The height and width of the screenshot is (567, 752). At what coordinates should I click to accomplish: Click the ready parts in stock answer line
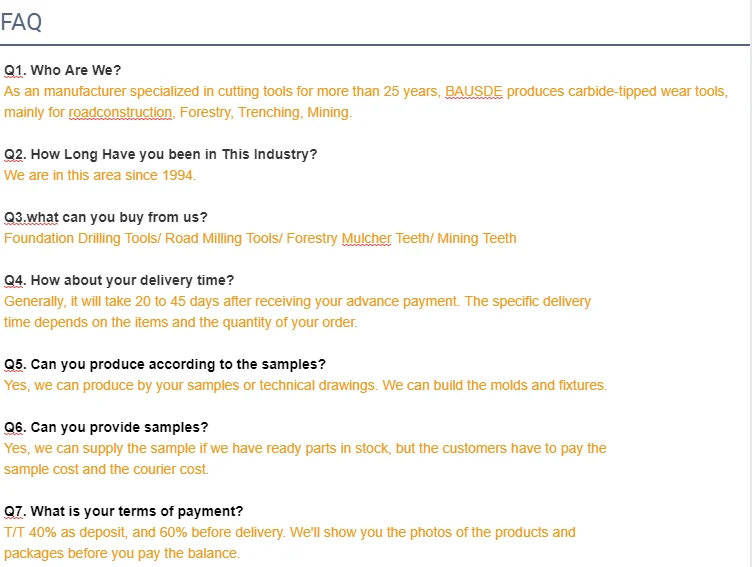point(305,448)
